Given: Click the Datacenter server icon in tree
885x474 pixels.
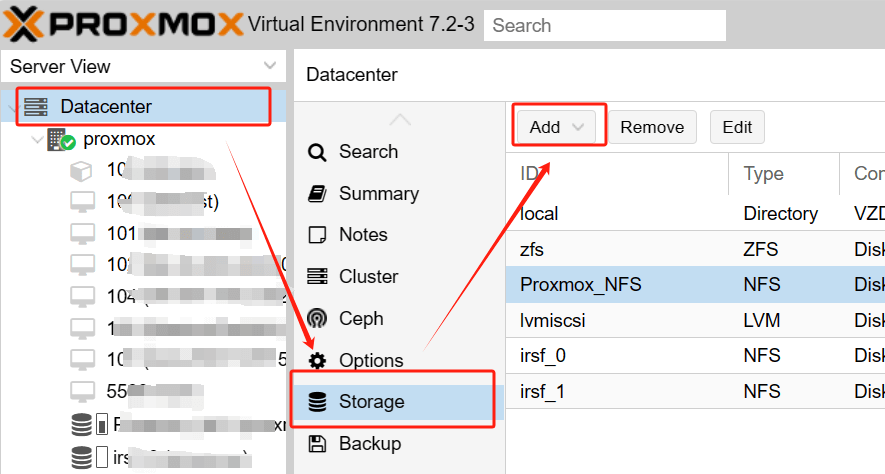Looking at the screenshot, I should (x=36, y=106).
